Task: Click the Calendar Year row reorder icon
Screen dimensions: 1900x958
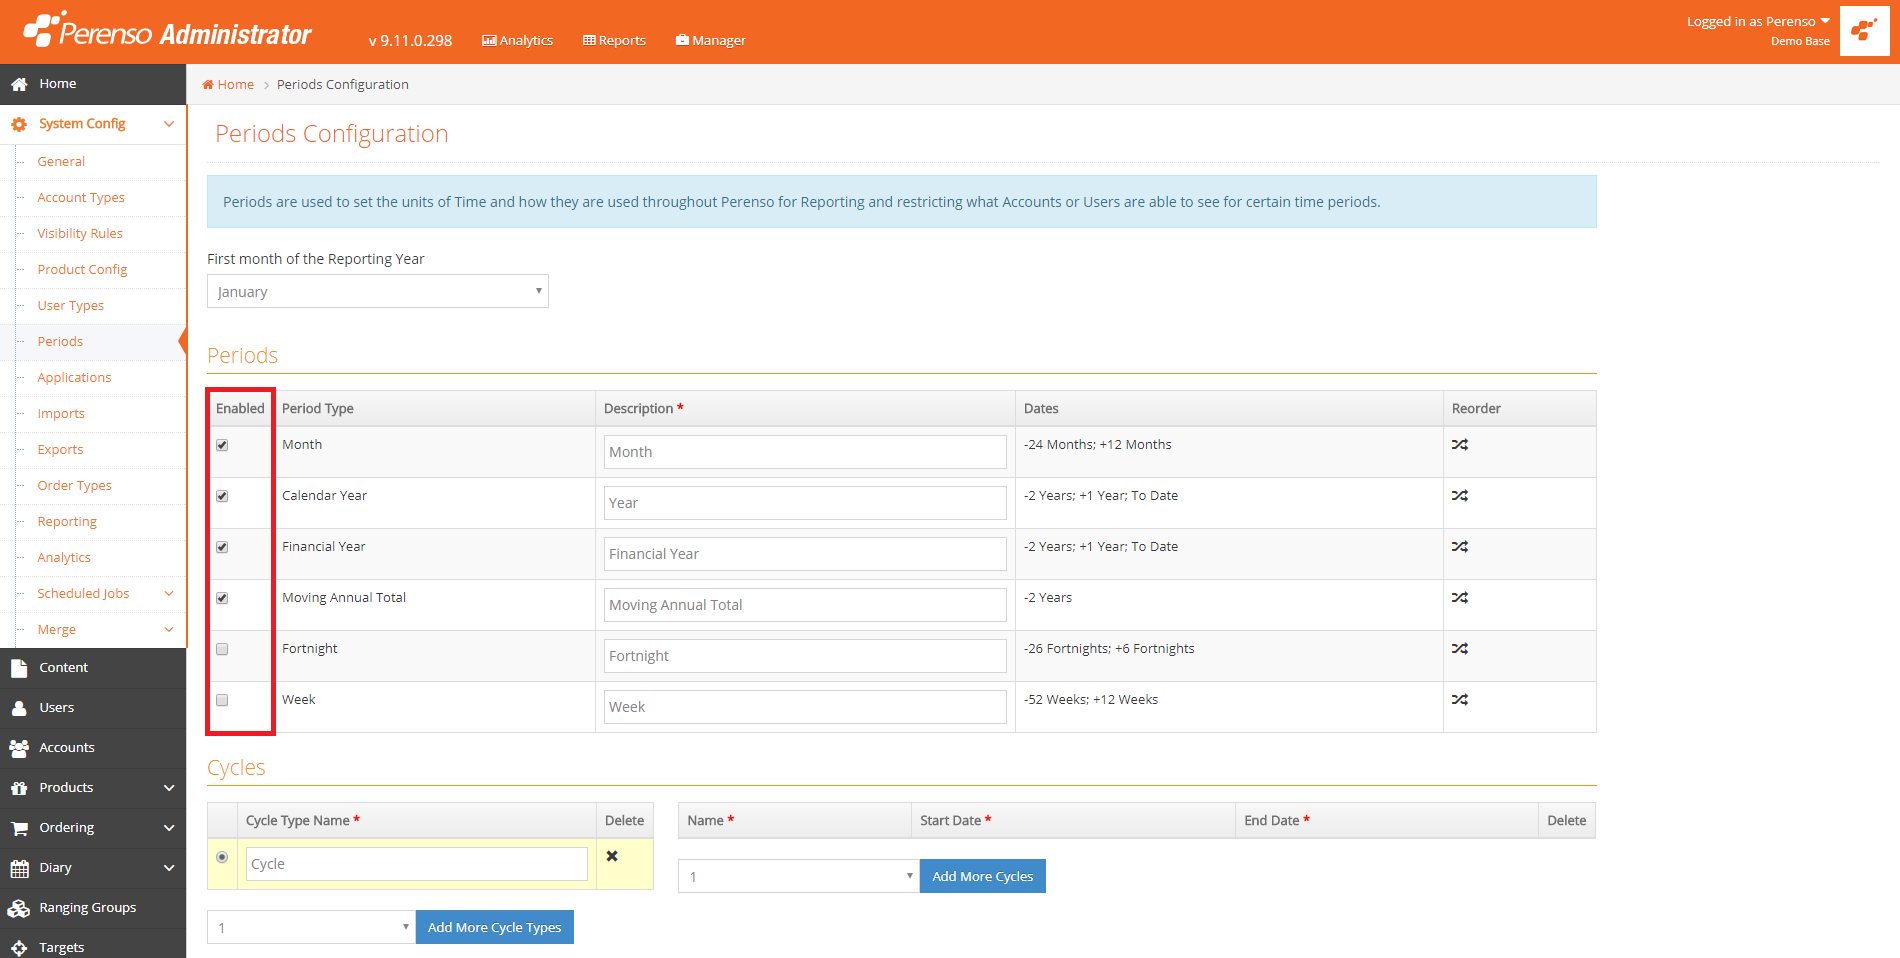Action: [1460, 496]
